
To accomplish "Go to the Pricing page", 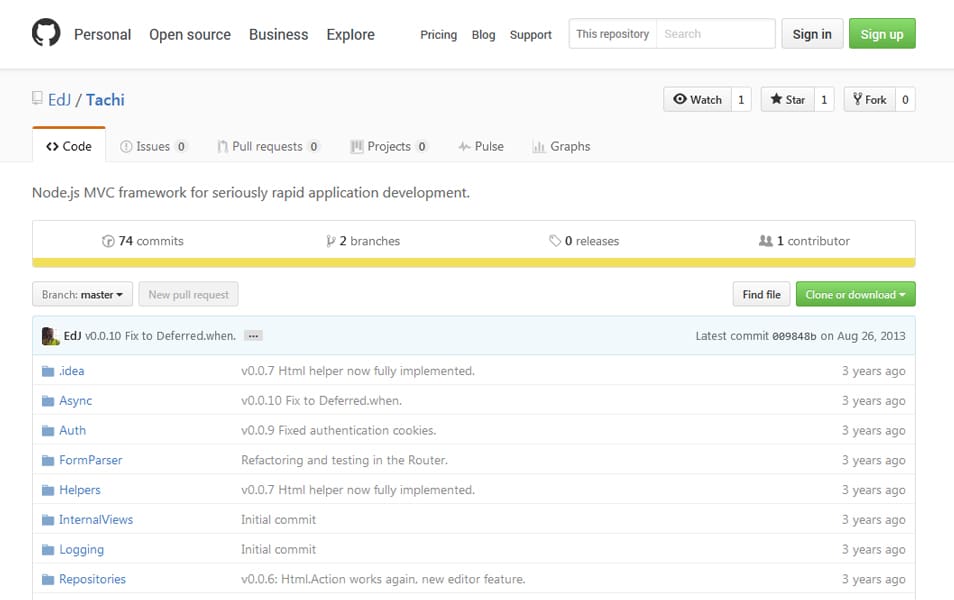I will pos(439,35).
